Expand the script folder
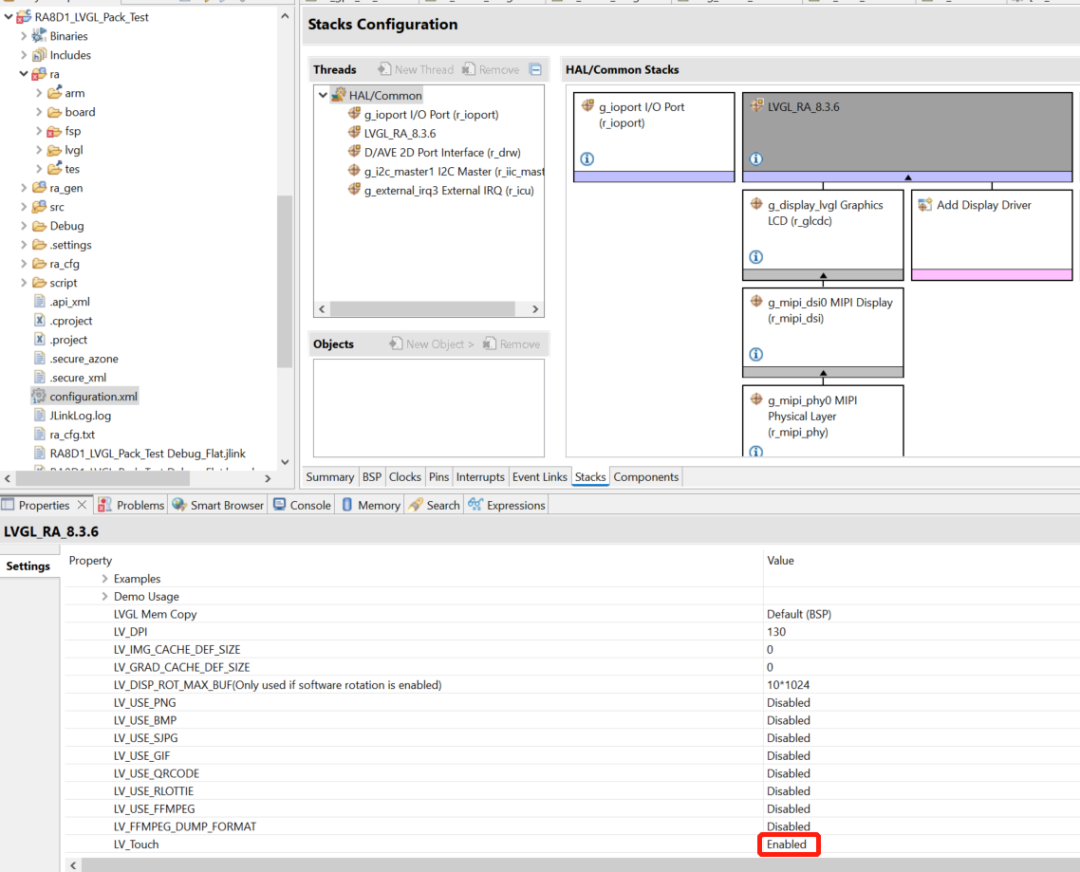1080x872 pixels. tap(23, 282)
